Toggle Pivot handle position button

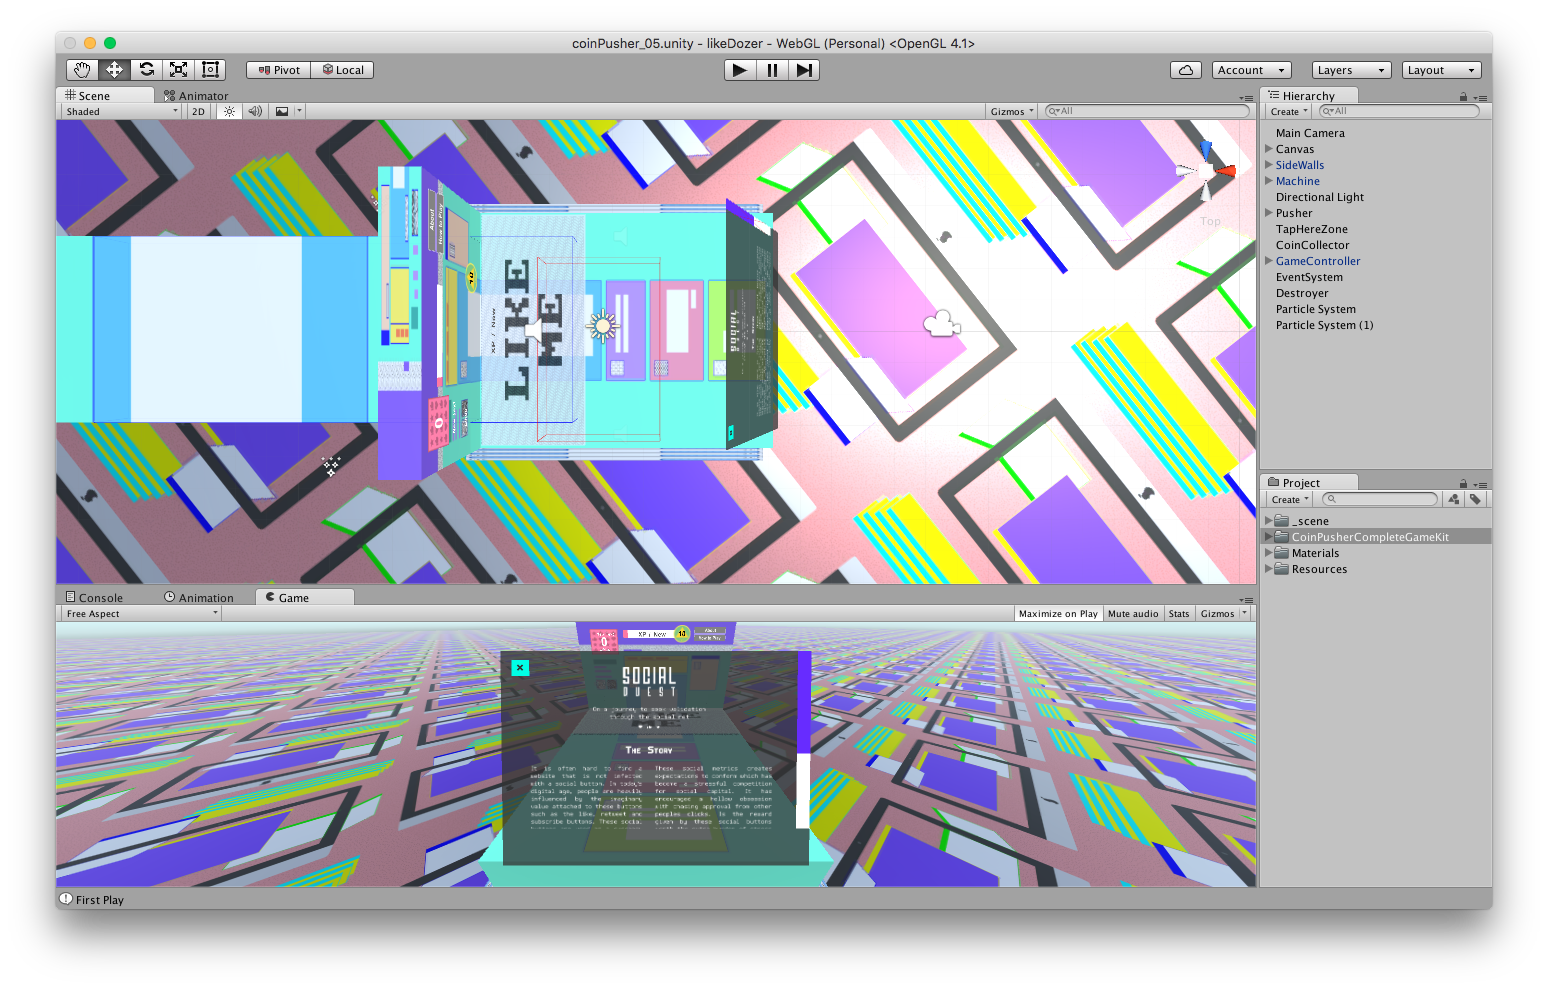(x=279, y=70)
